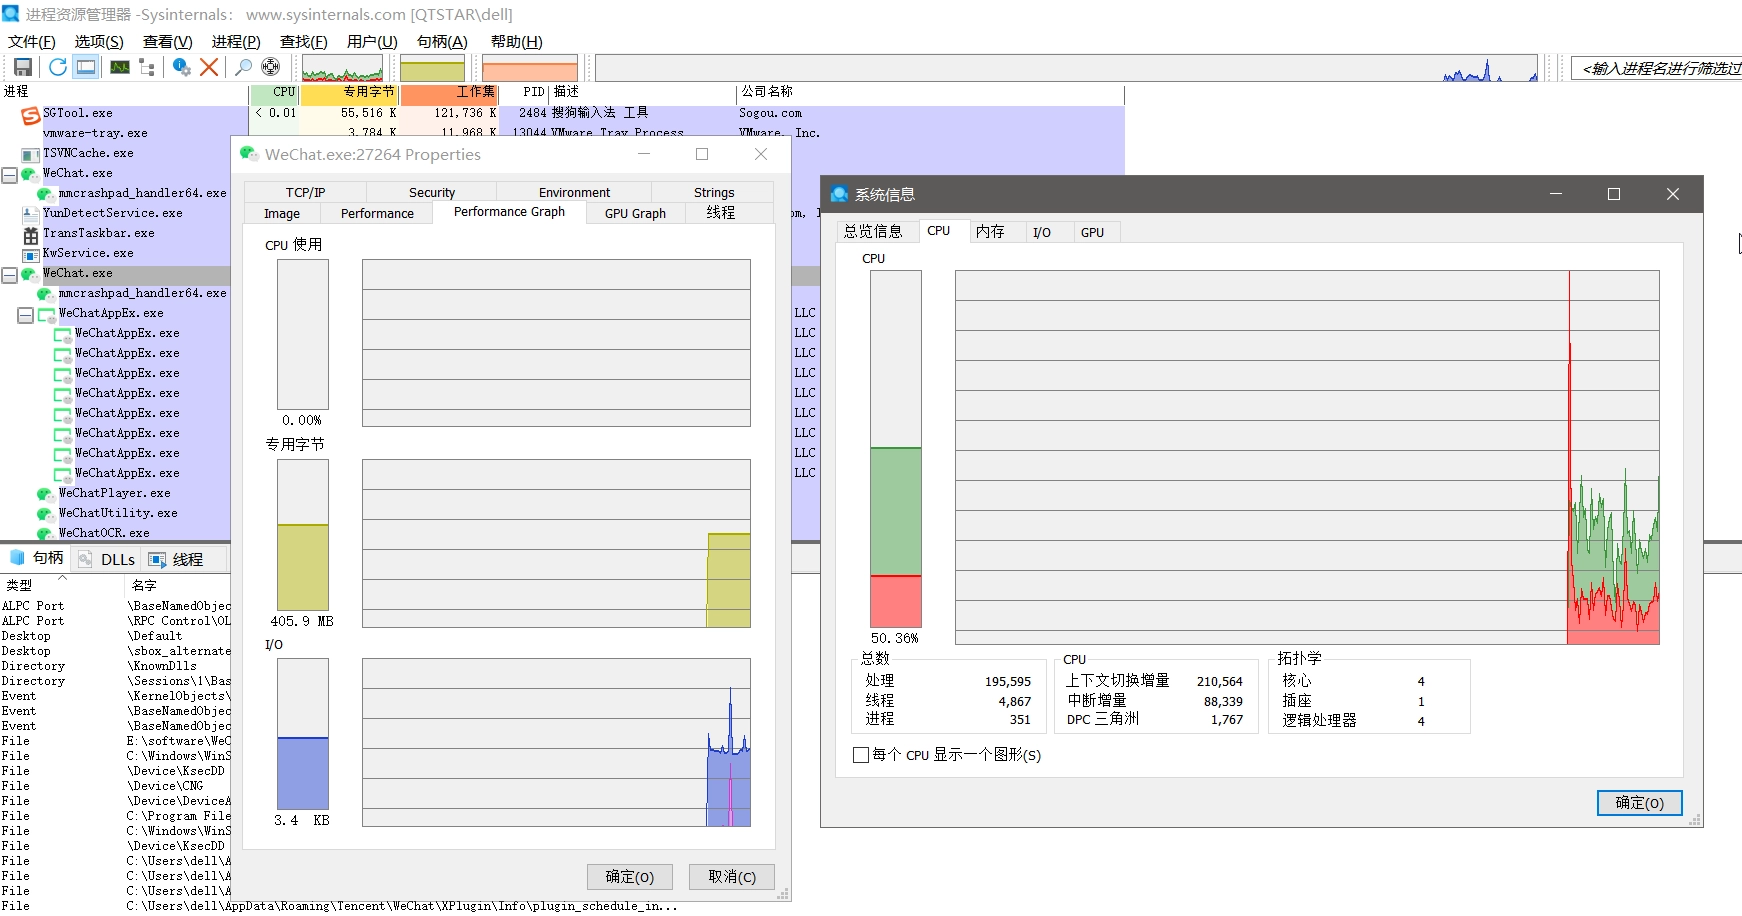The image size is (1742, 916).
Task: Collapse the first WeChat.exe tree node
Action: [9, 175]
